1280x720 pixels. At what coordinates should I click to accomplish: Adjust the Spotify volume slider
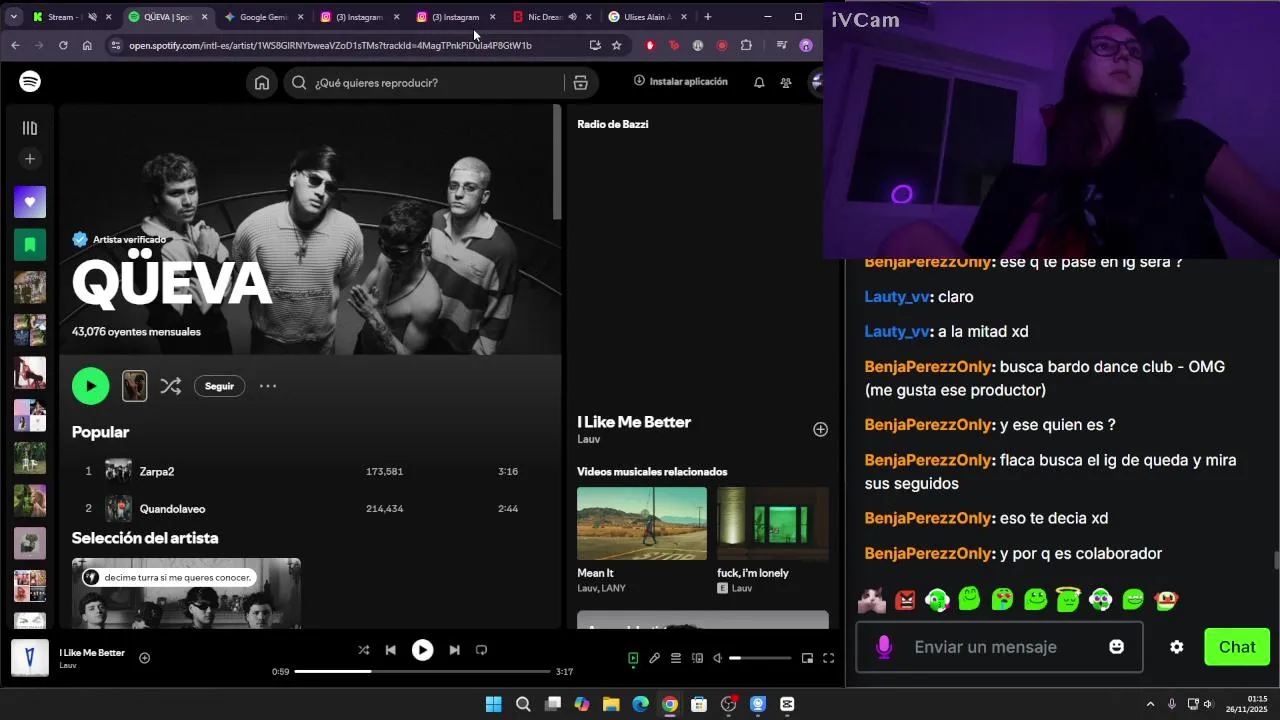760,658
